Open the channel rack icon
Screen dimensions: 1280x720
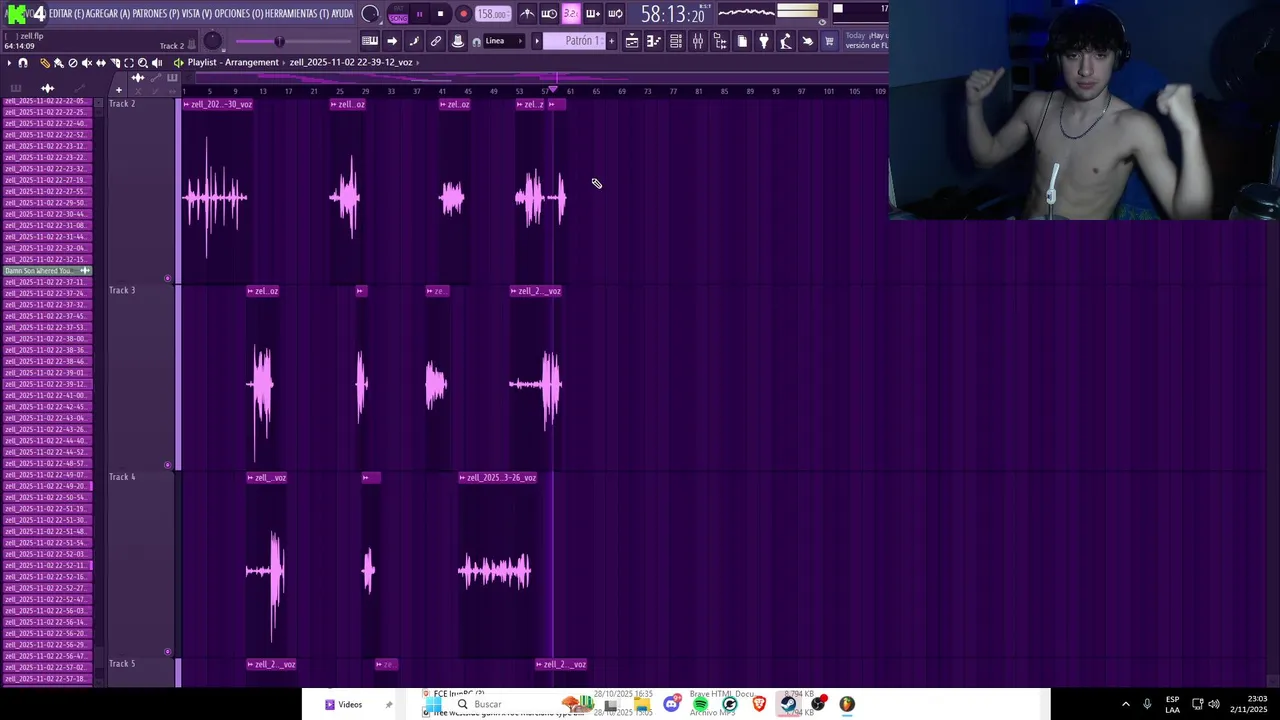click(x=676, y=41)
